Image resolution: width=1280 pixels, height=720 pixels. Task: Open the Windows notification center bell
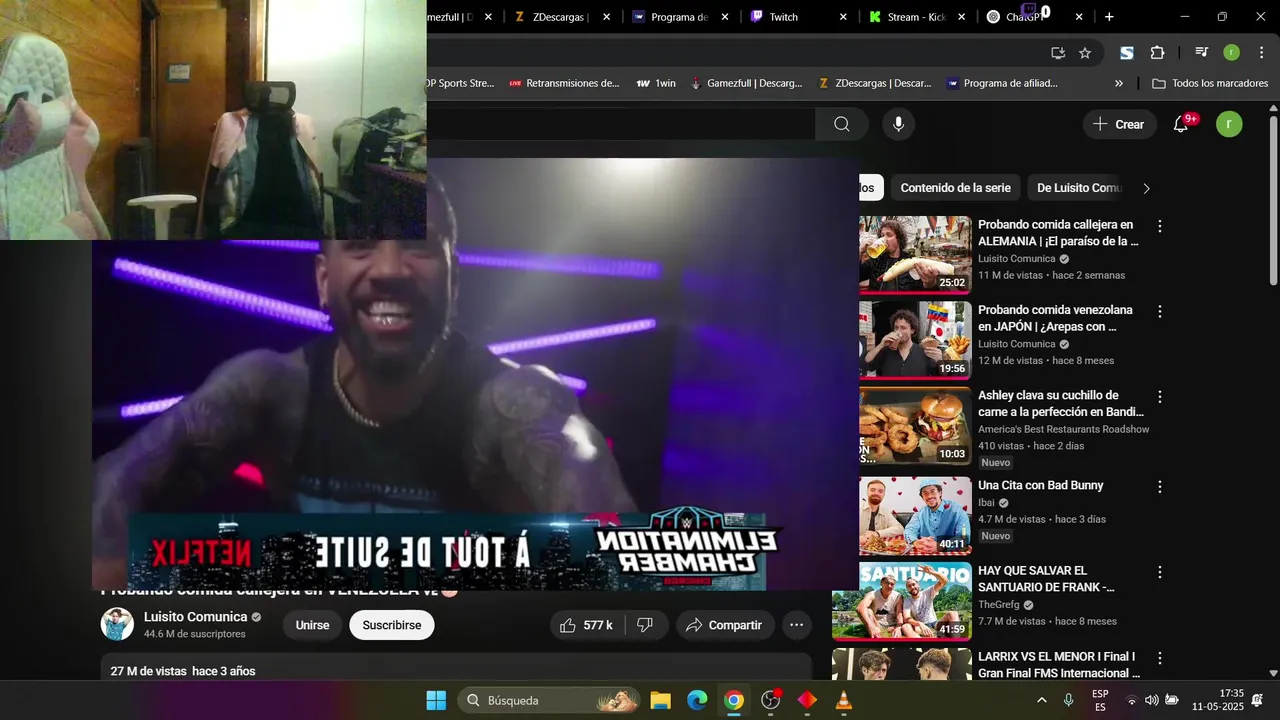coord(1257,700)
